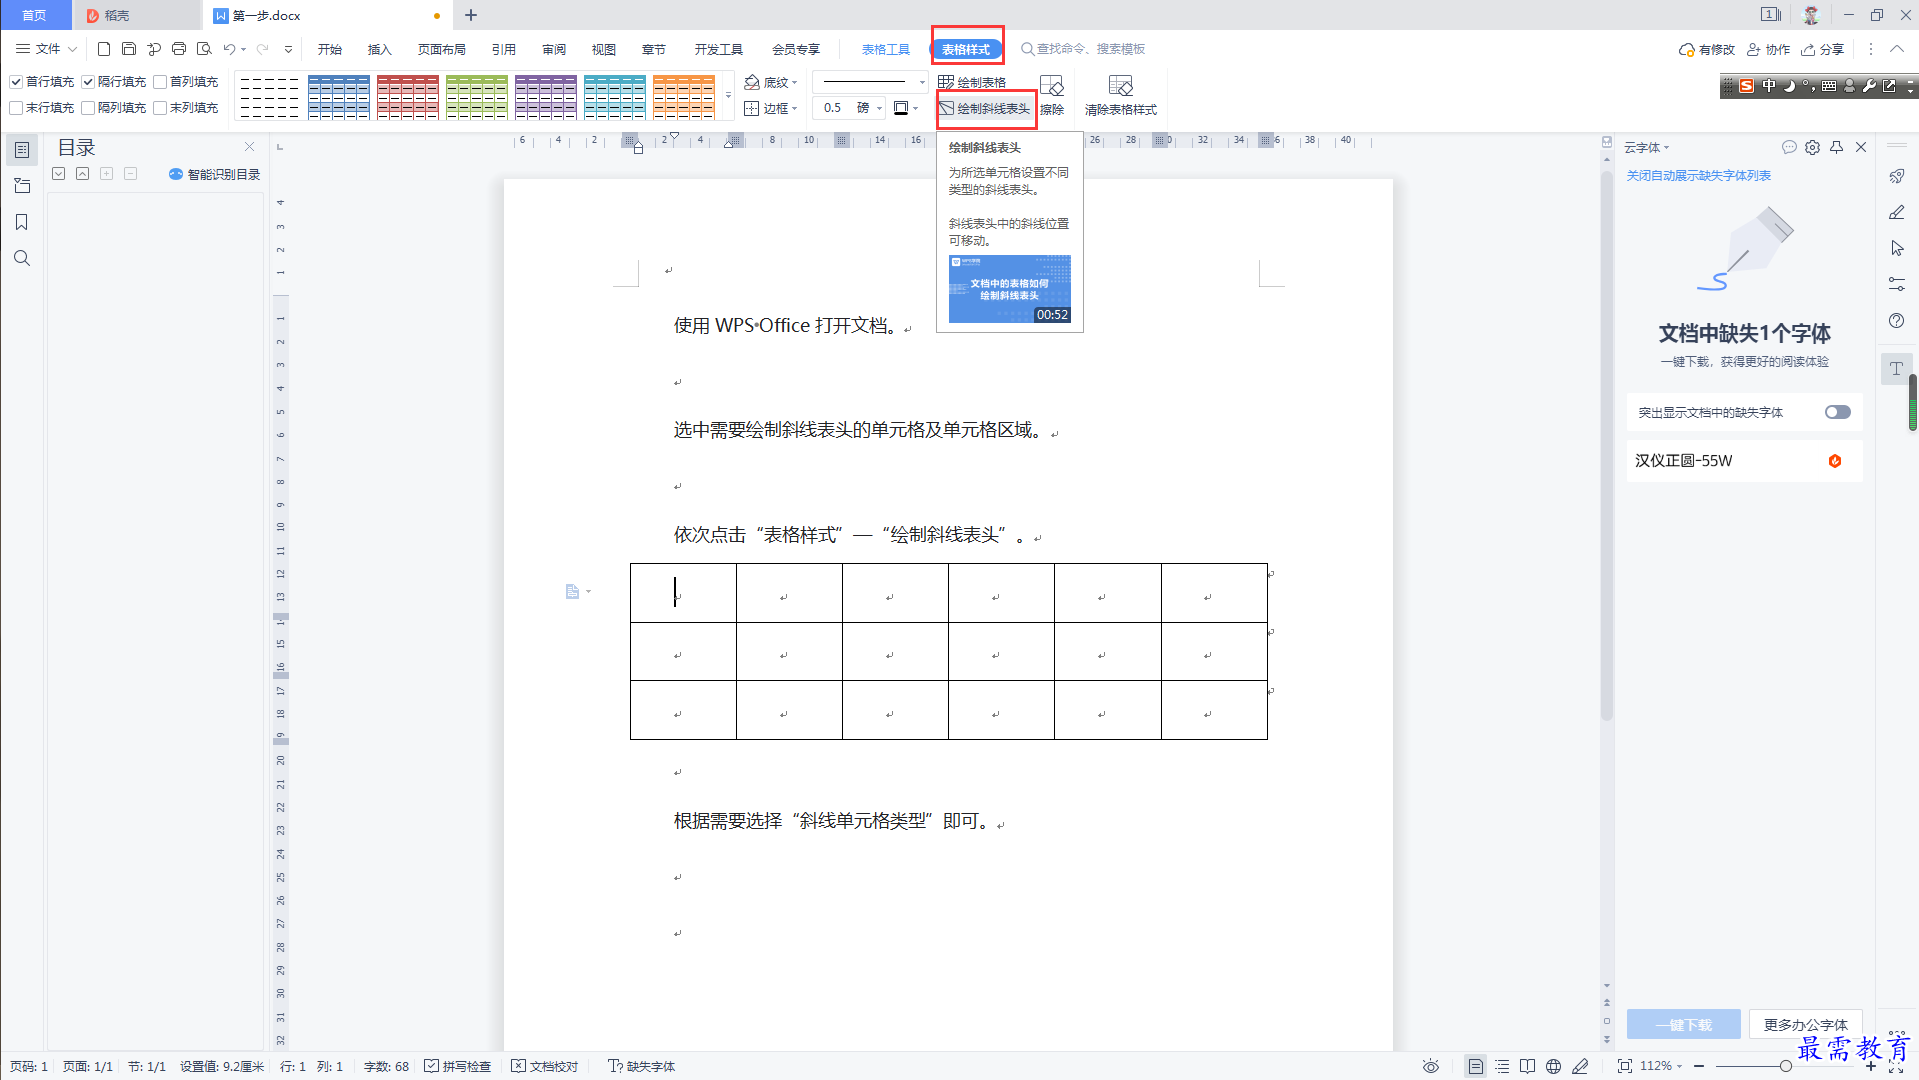Toggle 拼写检查 in status bar
The width and height of the screenshot is (1919, 1080).
click(x=457, y=1066)
